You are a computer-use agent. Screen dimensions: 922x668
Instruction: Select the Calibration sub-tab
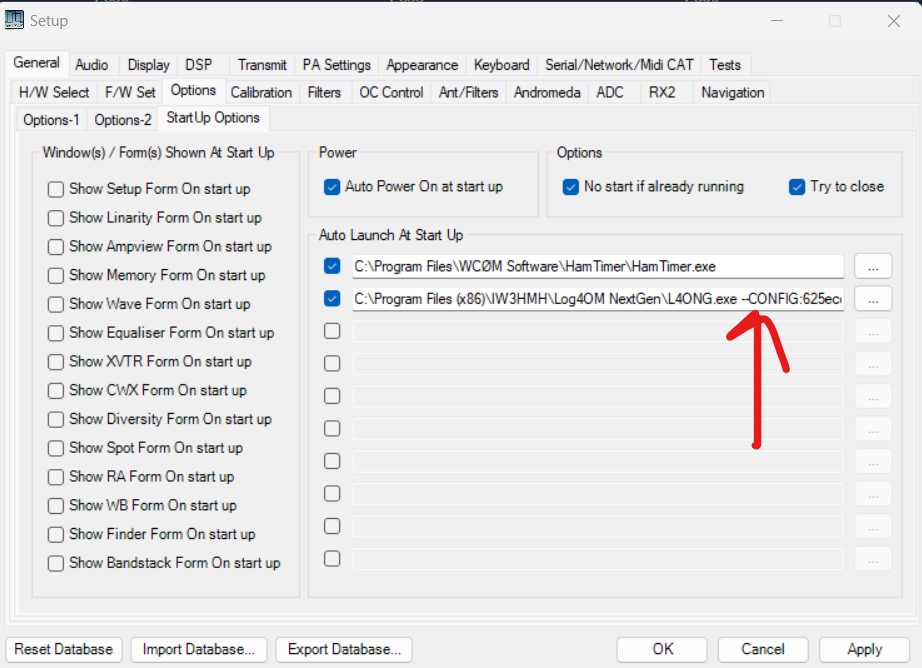(261, 92)
